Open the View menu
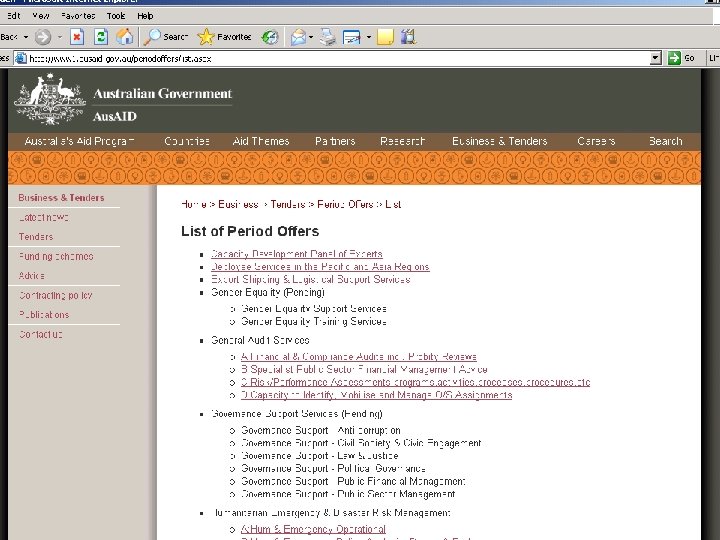The image size is (720, 540). (x=41, y=16)
